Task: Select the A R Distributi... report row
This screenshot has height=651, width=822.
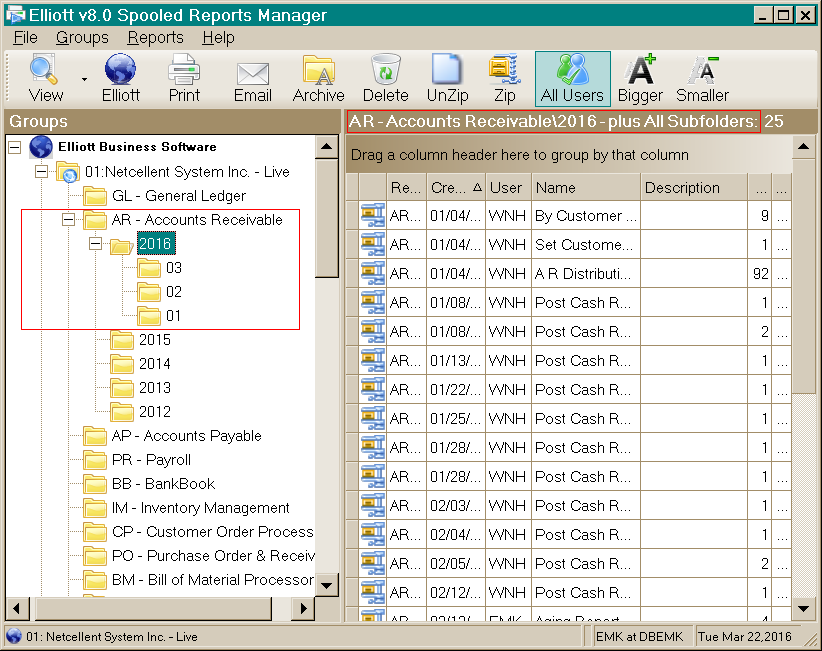Action: (x=568, y=274)
